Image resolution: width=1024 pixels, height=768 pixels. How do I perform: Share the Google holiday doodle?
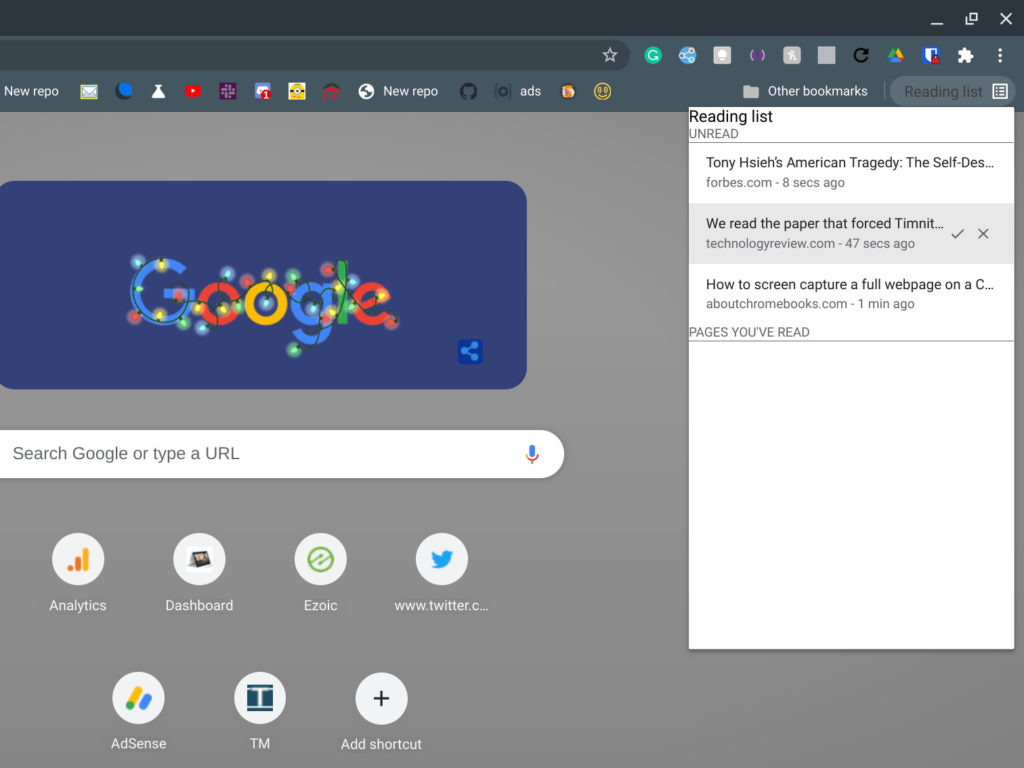(470, 351)
